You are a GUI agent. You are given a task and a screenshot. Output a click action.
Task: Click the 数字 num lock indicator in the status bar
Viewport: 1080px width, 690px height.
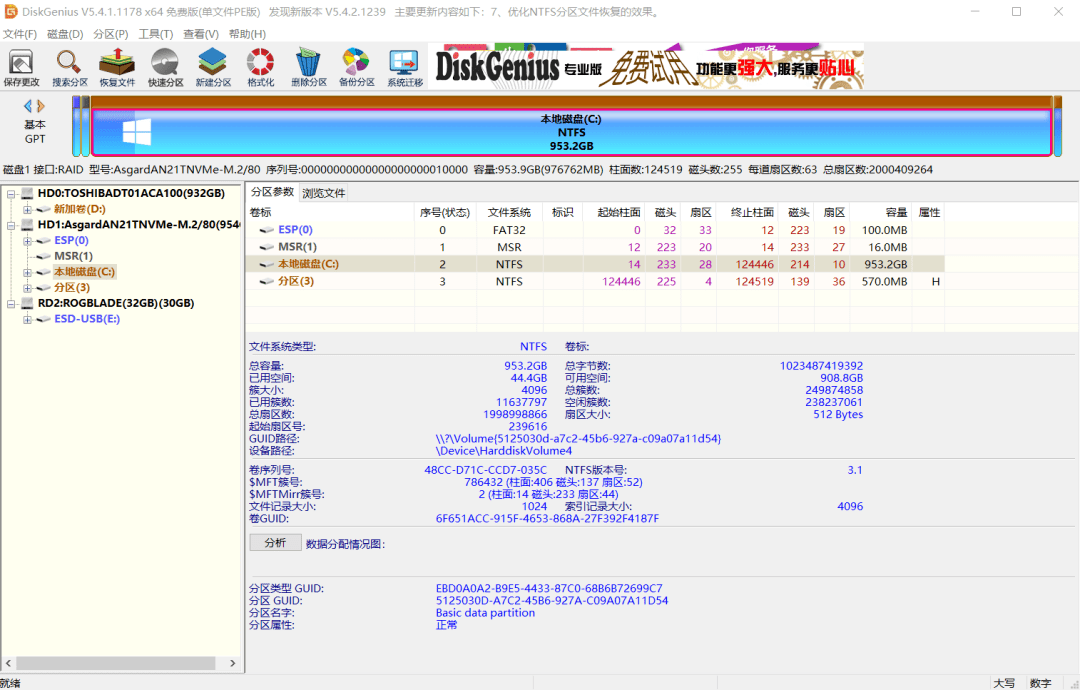click(x=1041, y=683)
